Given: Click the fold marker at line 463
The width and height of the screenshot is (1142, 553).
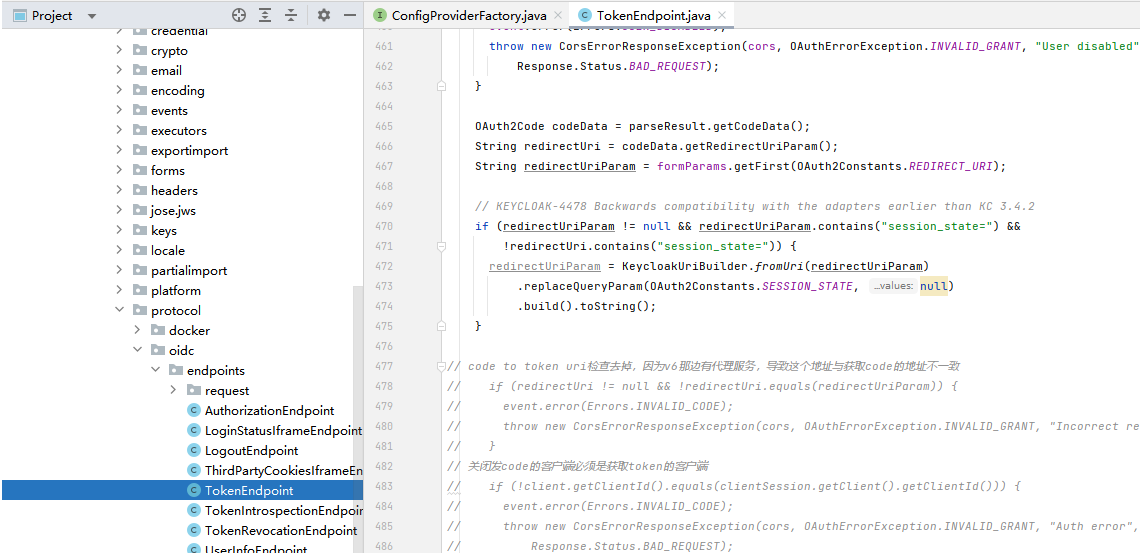Looking at the screenshot, I should (x=441, y=86).
